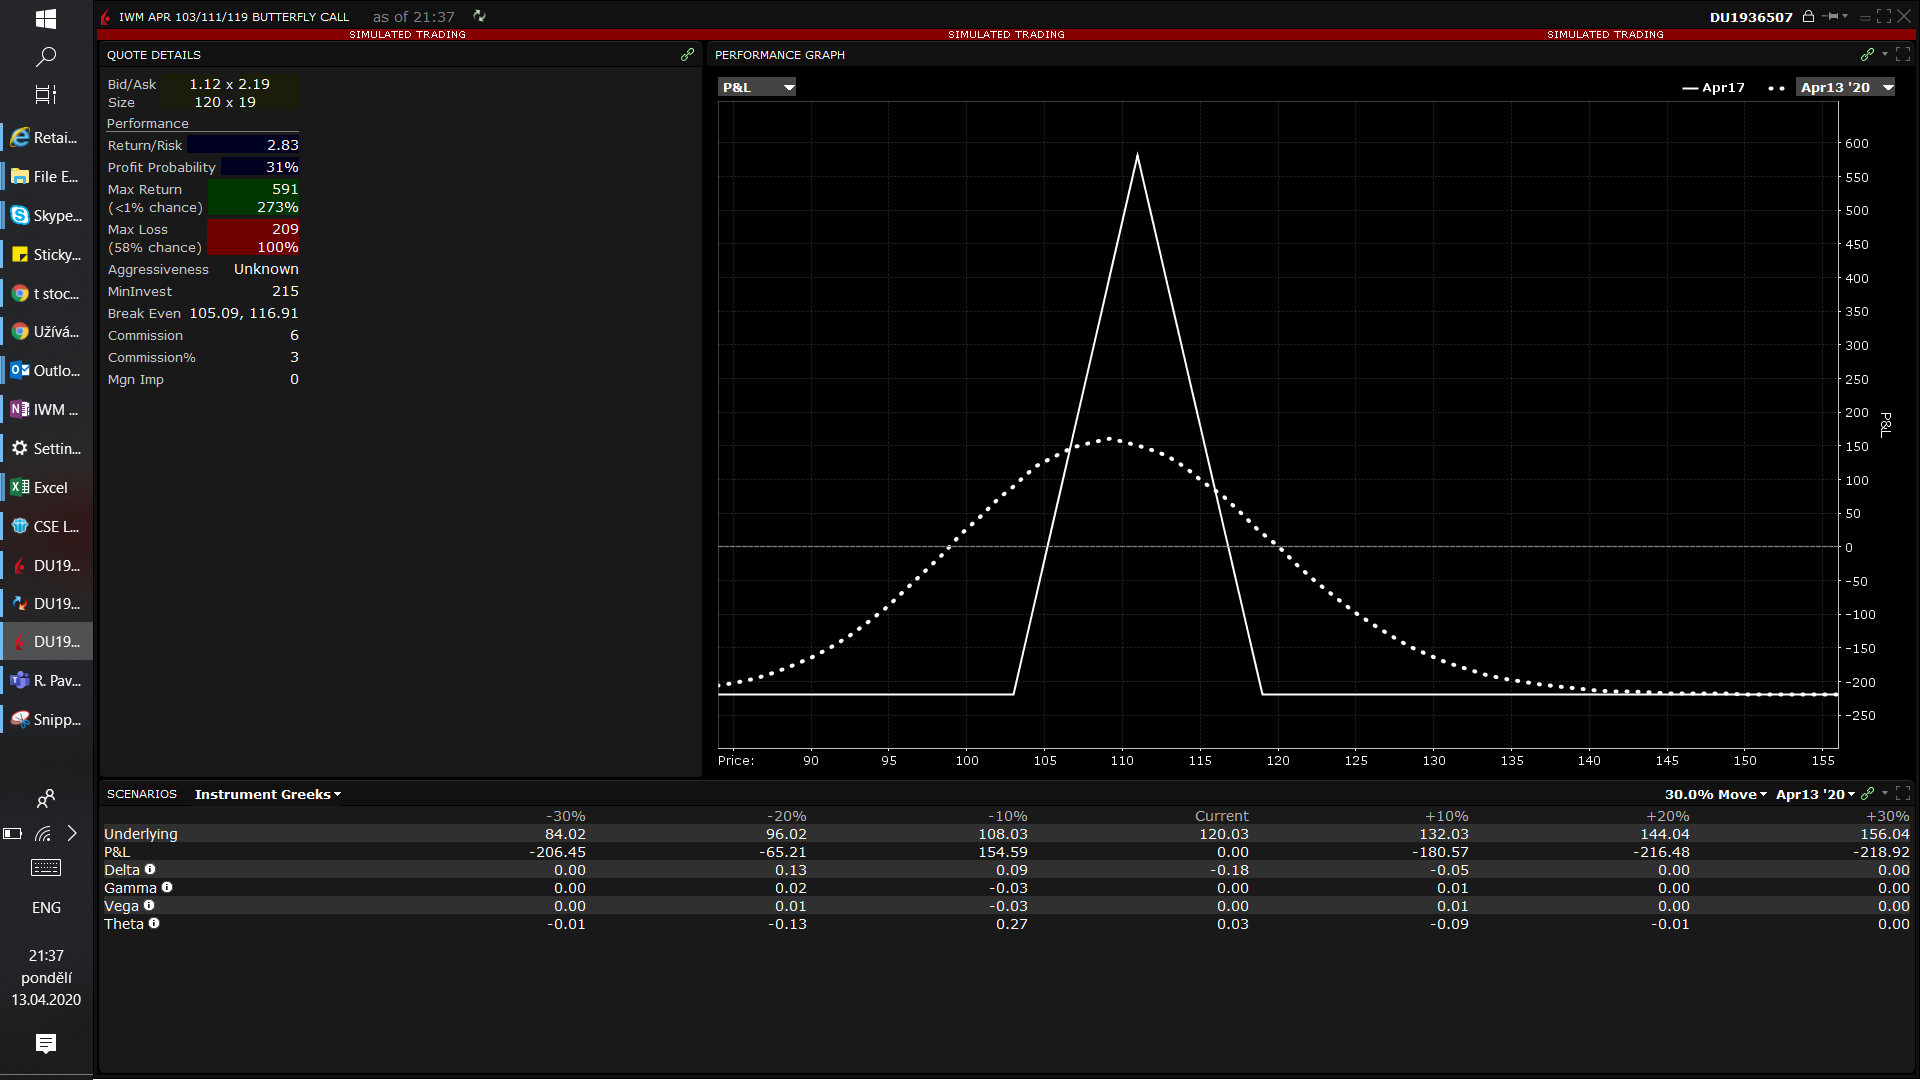
Task: Switch to Sticky Notes taskbar item
Action: coord(47,255)
